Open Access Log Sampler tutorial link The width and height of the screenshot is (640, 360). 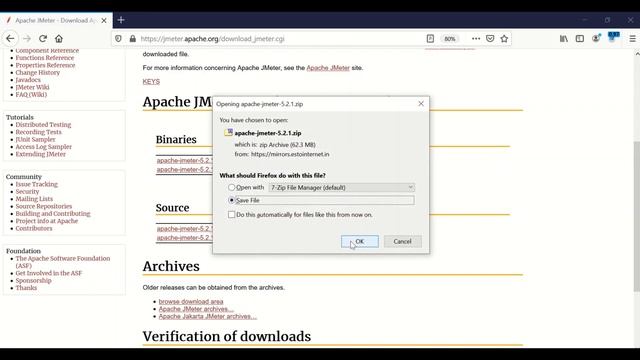pyautogui.click(x=44, y=147)
